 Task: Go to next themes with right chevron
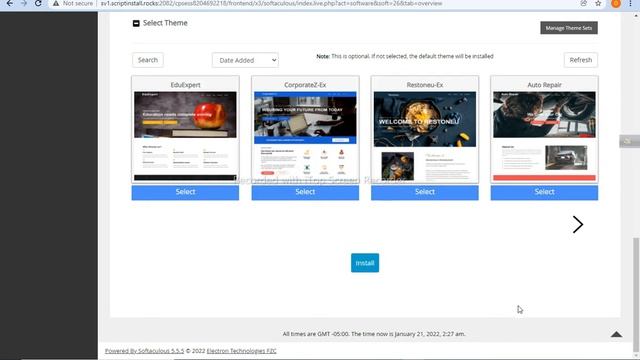(578, 224)
